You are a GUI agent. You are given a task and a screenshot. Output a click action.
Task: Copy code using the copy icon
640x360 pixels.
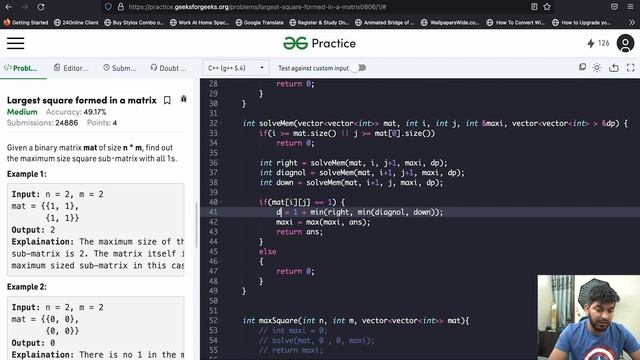coord(582,67)
